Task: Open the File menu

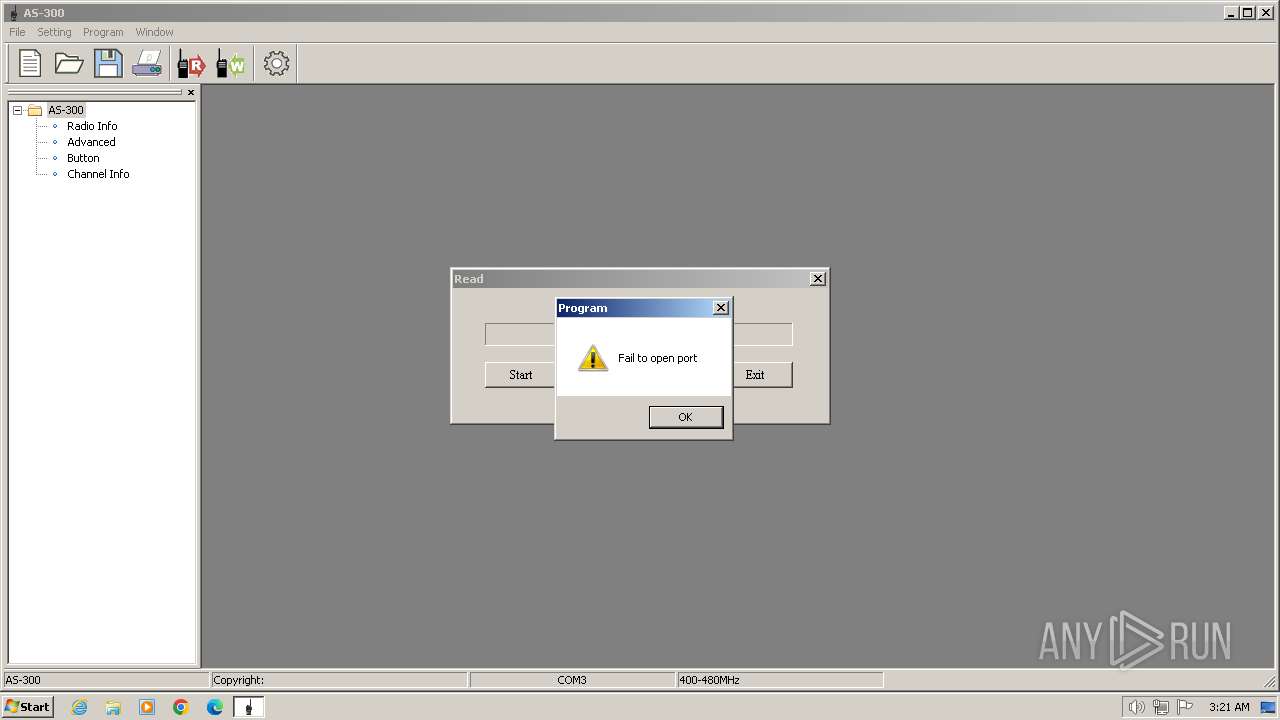Action: point(17,32)
